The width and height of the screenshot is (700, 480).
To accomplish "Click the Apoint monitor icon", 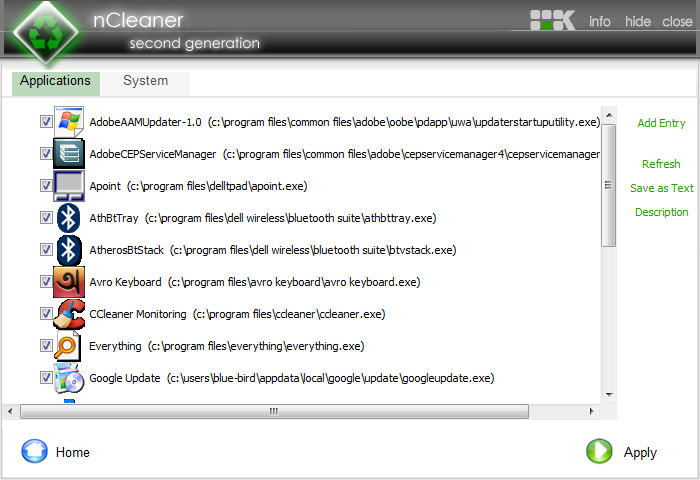I will point(69,186).
